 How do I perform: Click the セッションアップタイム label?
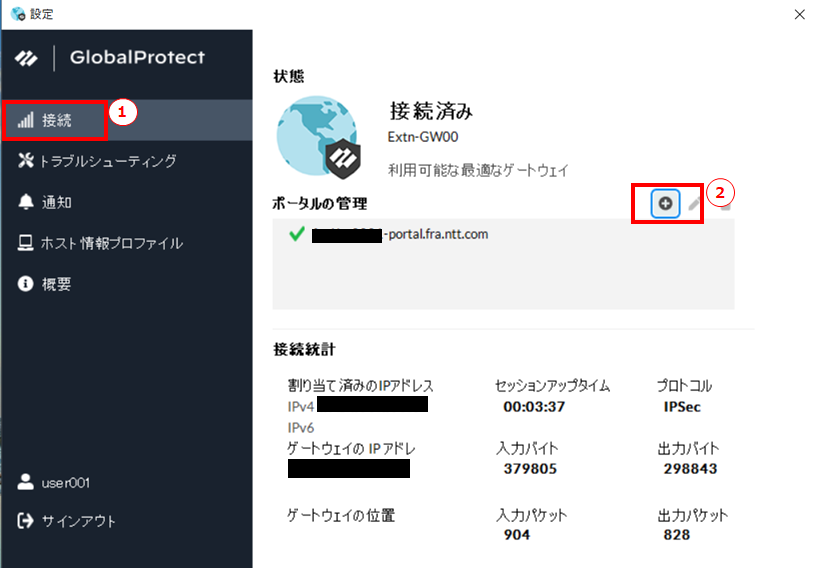tap(553, 385)
